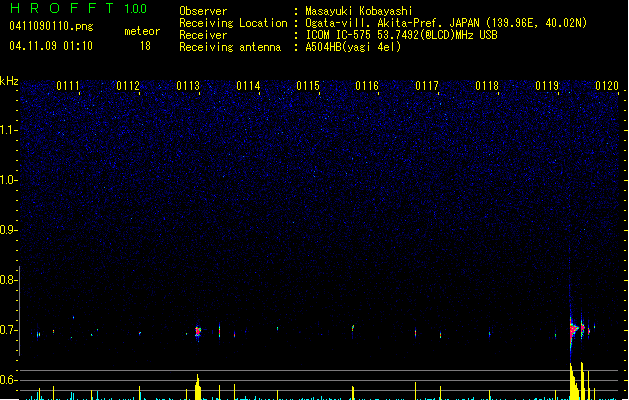629x400 pixels.
Task: Click the 0.6 kHz frequency label
Action: pos(8,380)
